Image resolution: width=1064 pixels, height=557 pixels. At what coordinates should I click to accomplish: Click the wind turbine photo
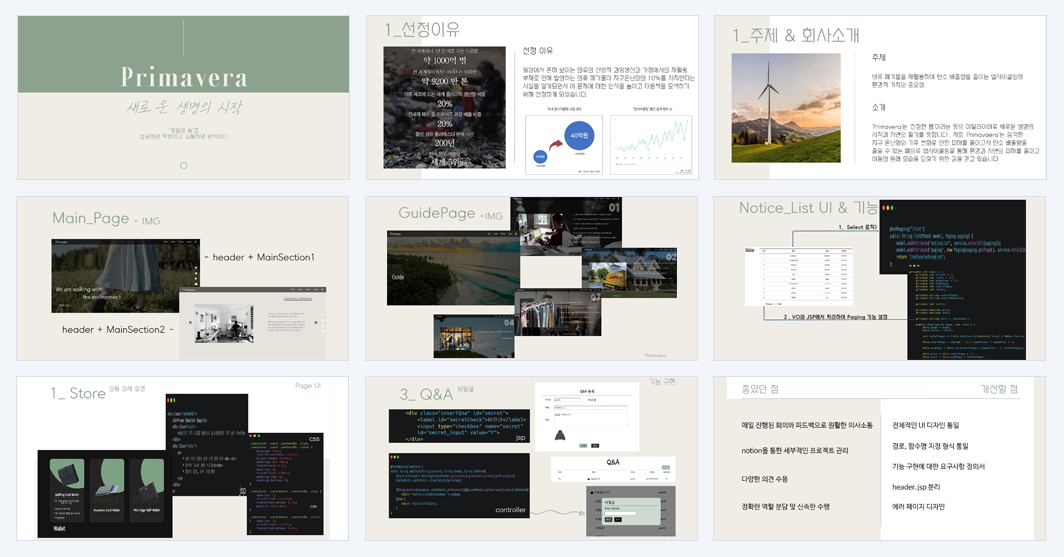786,108
